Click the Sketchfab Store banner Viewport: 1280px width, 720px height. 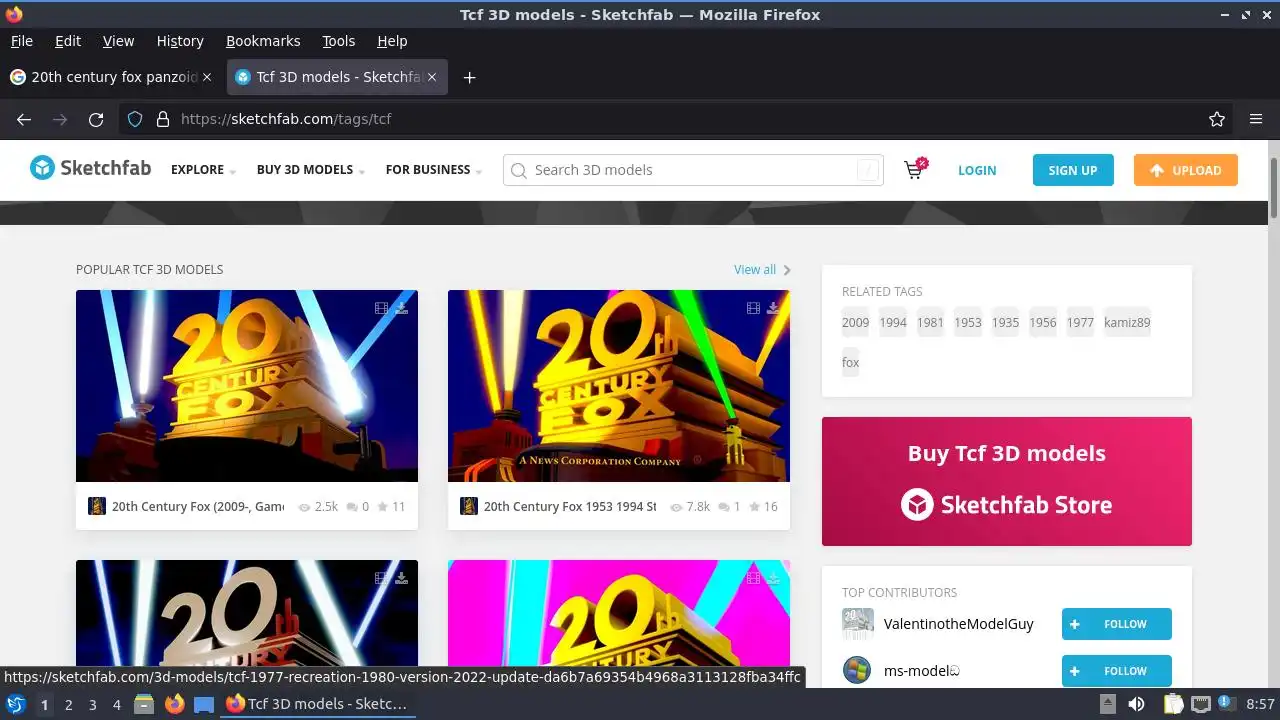1007,481
